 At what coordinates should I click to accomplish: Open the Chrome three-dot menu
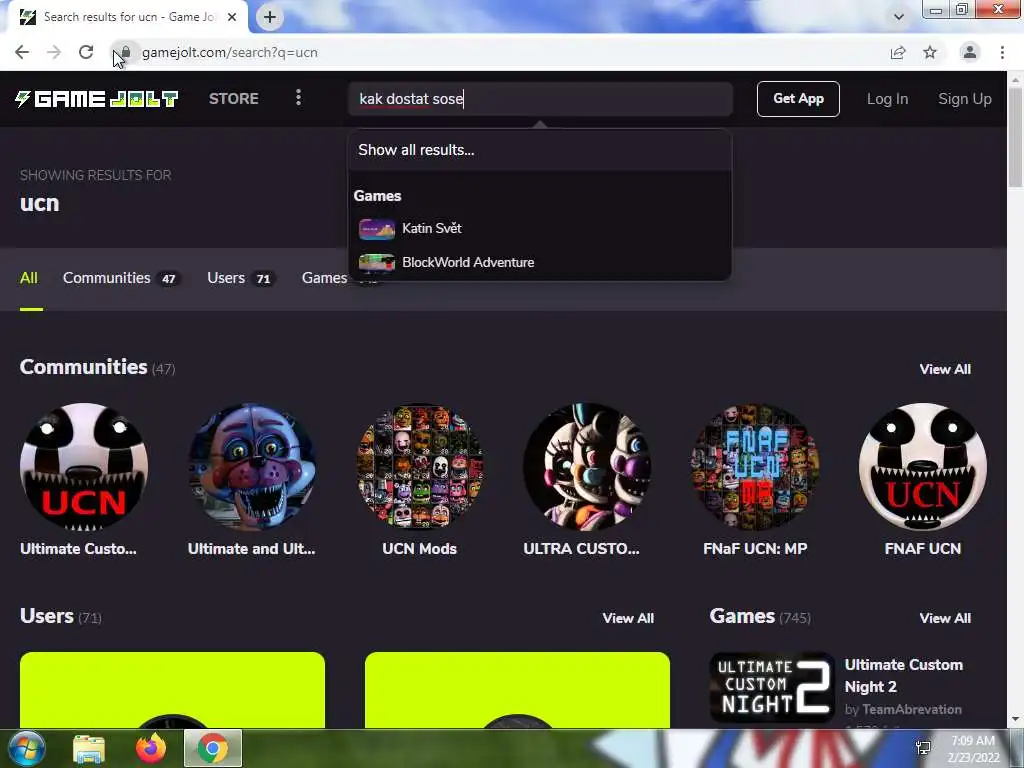pyautogui.click(x=1002, y=52)
